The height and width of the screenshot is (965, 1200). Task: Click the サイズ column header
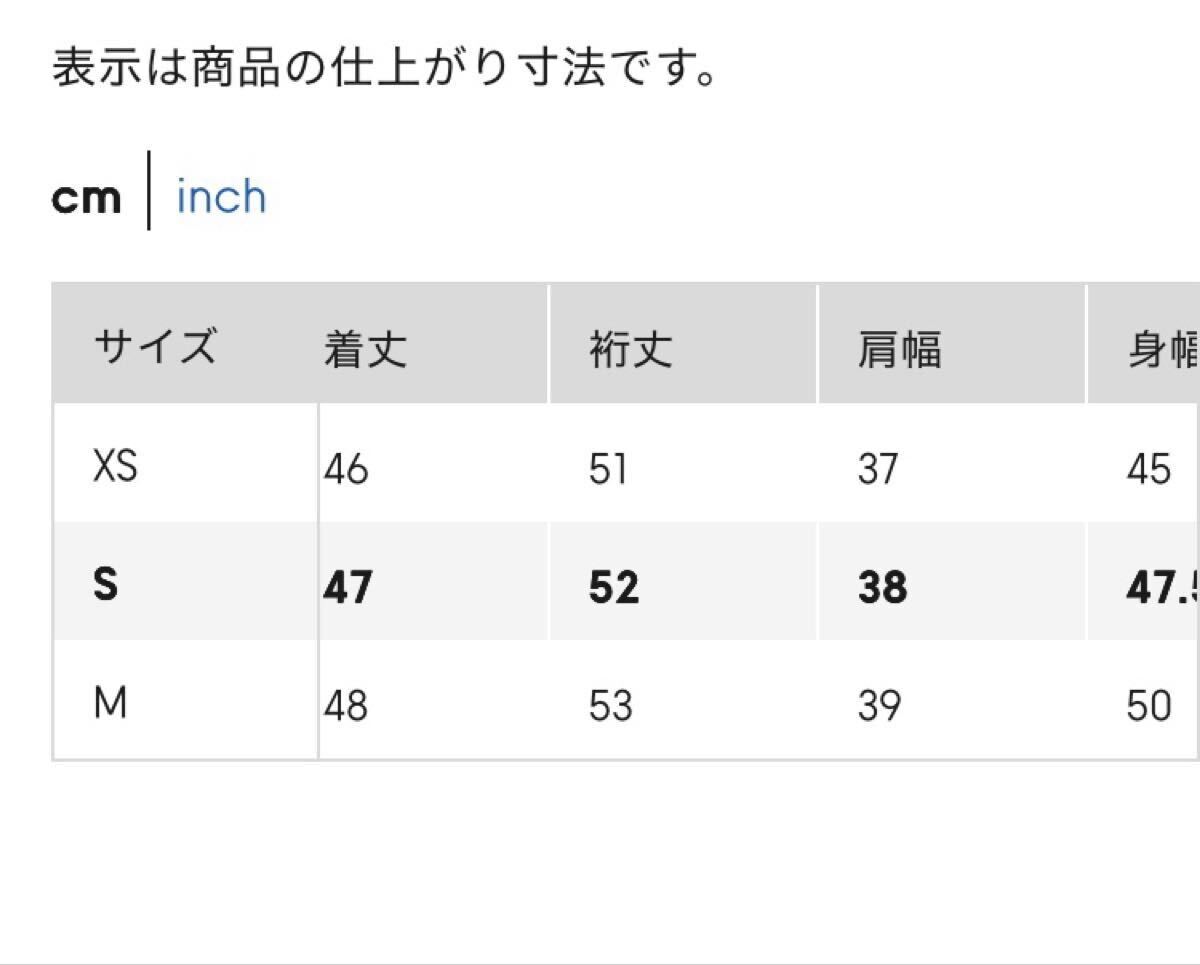point(155,348)
